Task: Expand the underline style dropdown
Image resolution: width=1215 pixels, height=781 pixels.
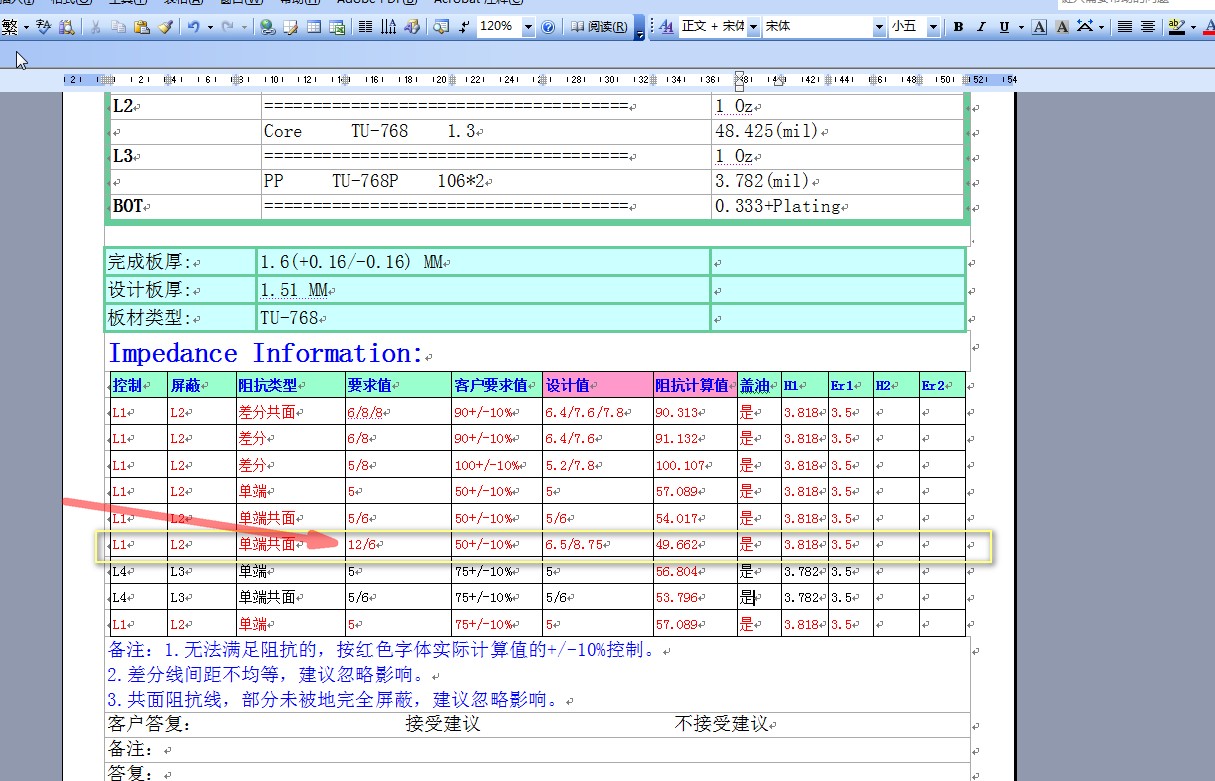Action: coord(1021,27)
